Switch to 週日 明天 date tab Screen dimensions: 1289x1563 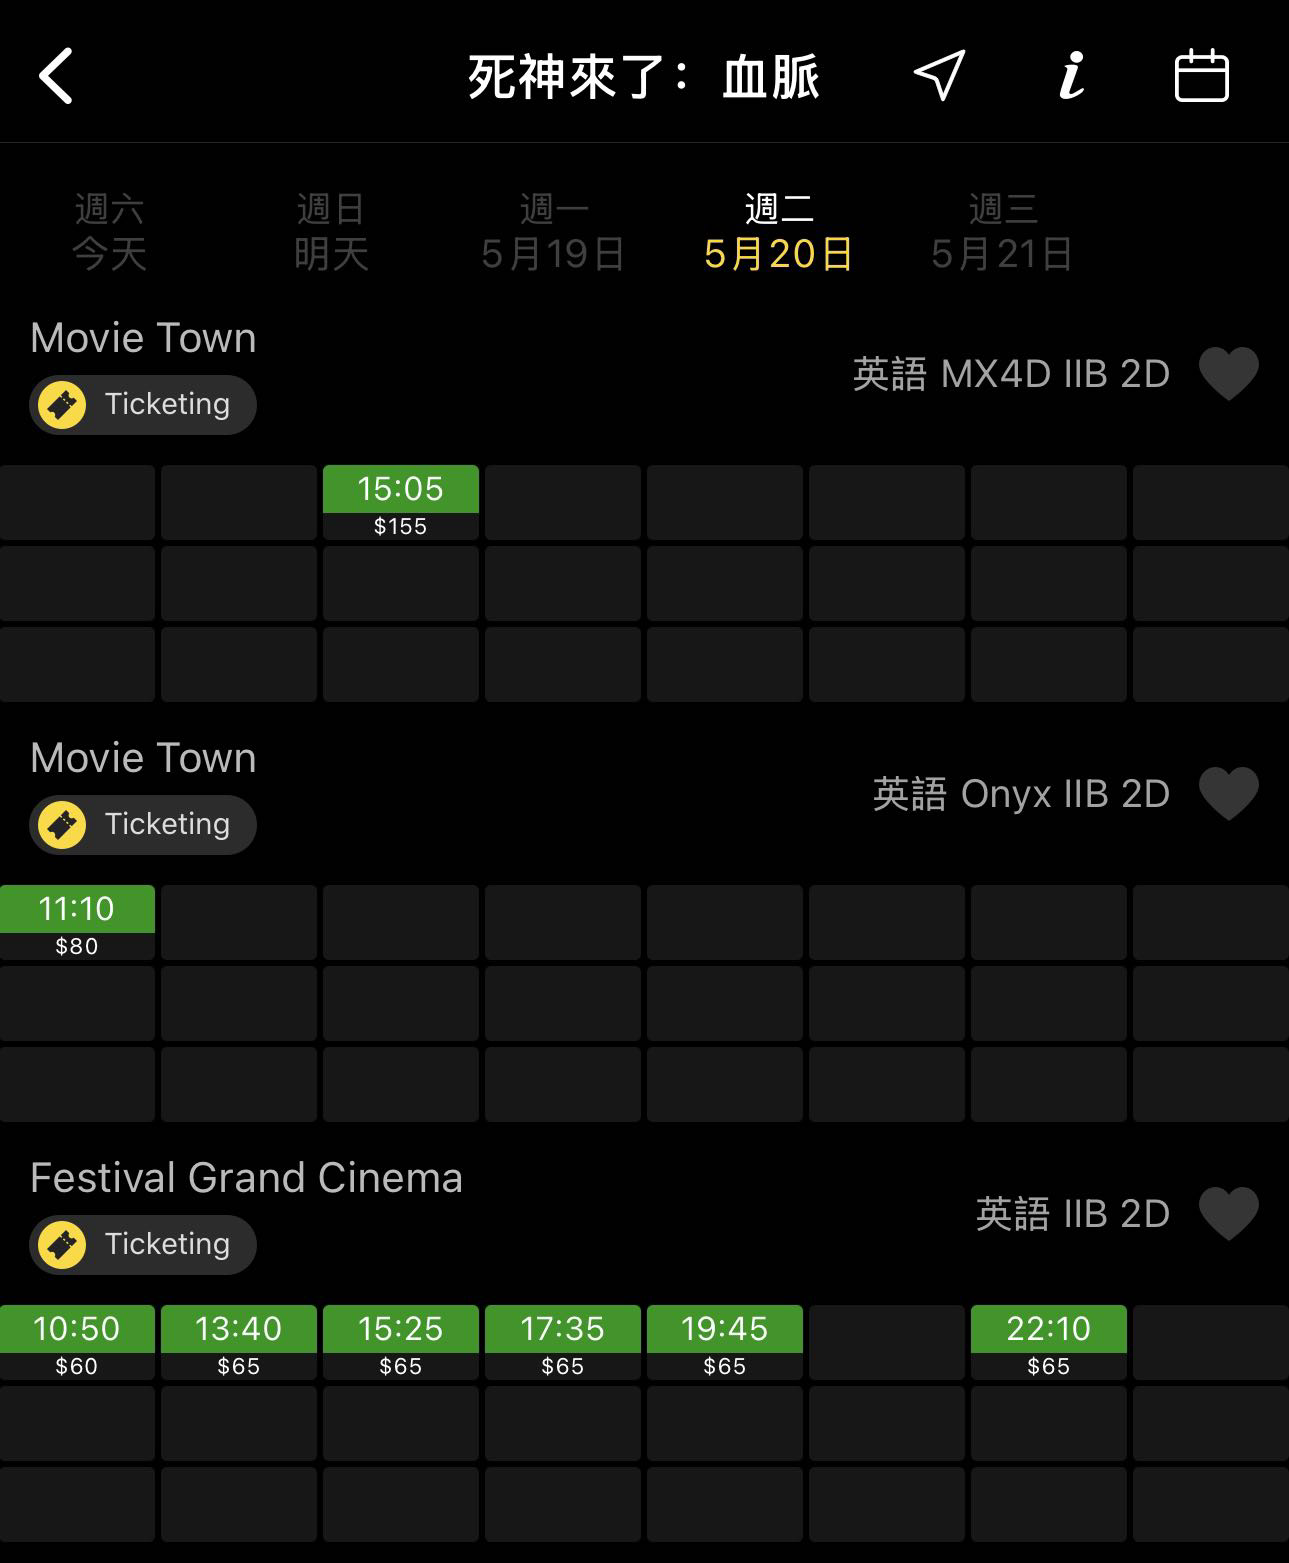click(x=331, y=232)
